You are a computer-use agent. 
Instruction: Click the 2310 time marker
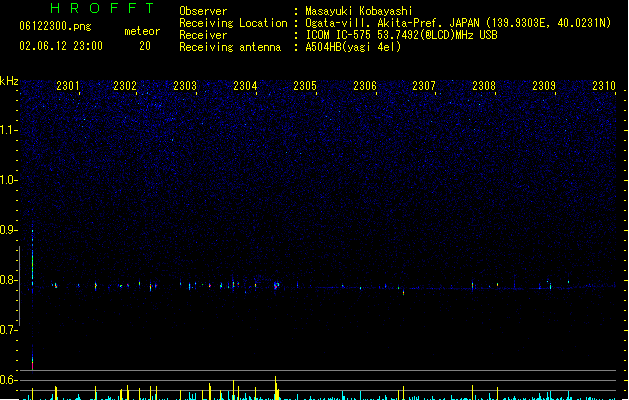point(604,86)
